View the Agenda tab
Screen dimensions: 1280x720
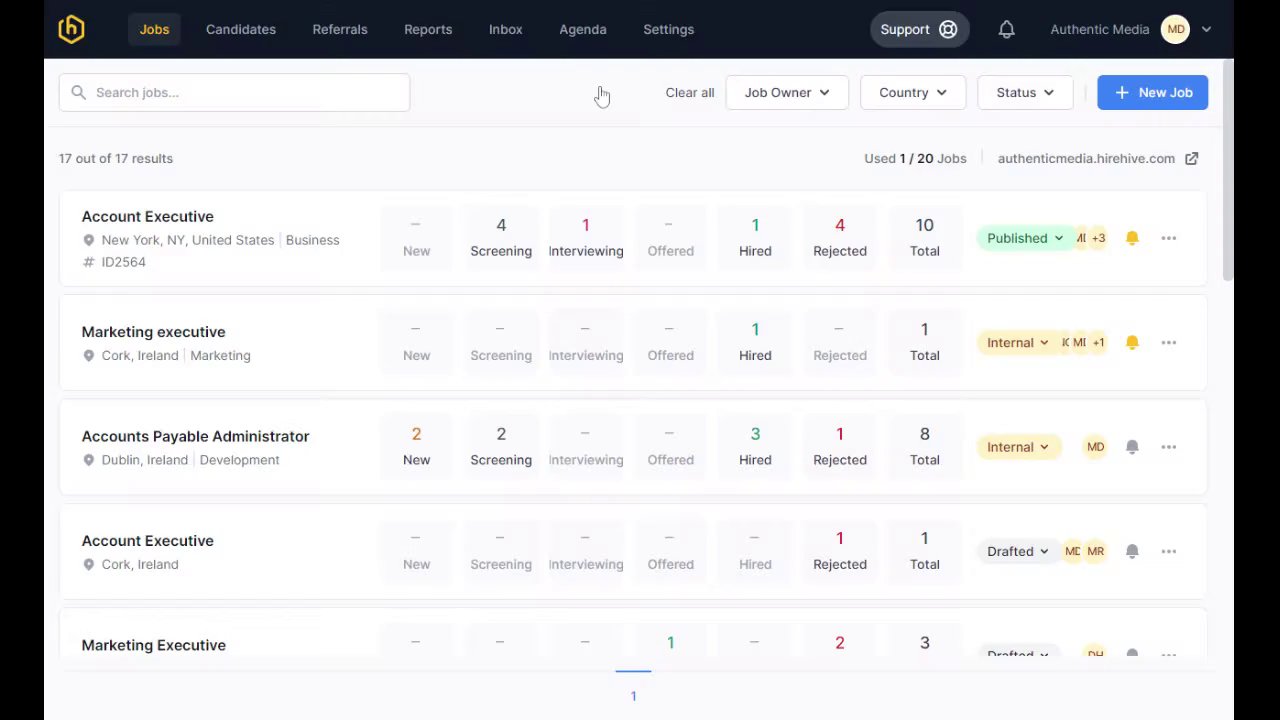583,29
